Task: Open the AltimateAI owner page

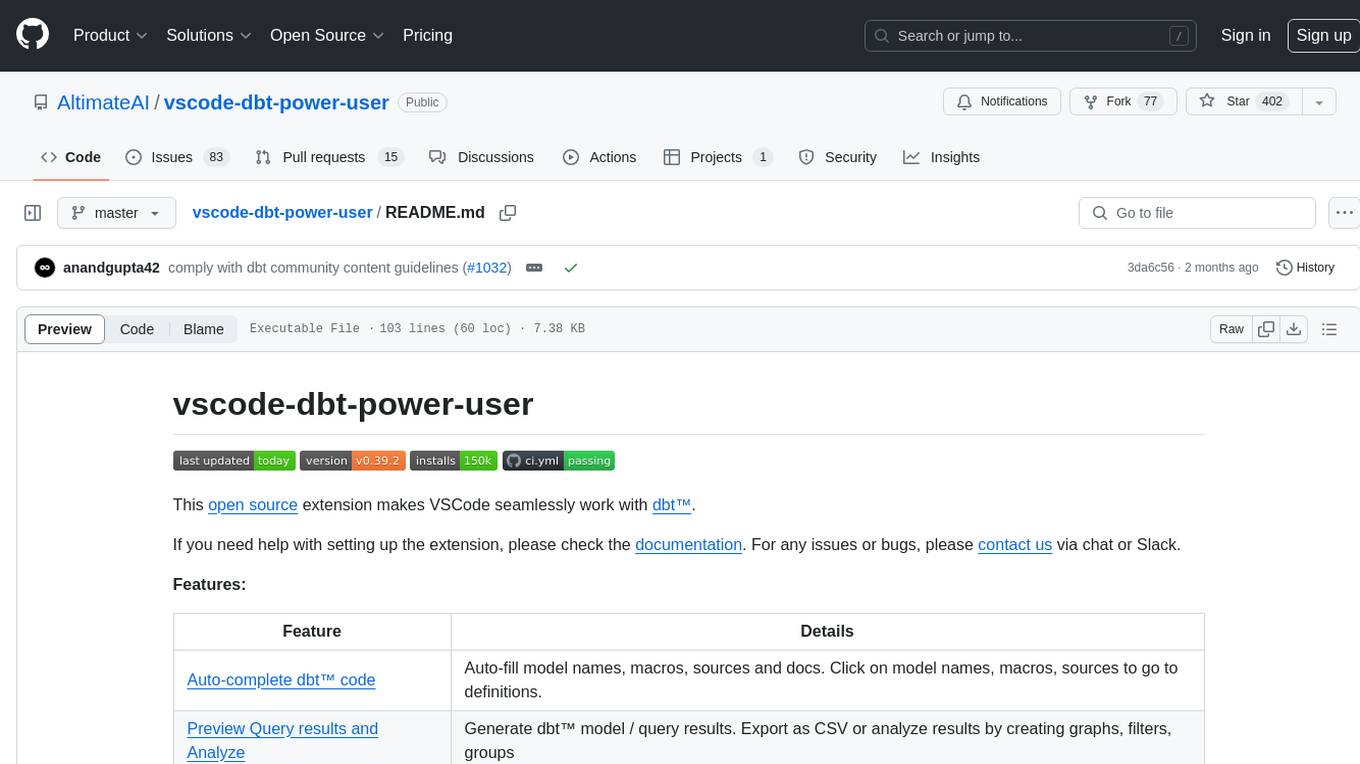Action: tap(103, 102)
